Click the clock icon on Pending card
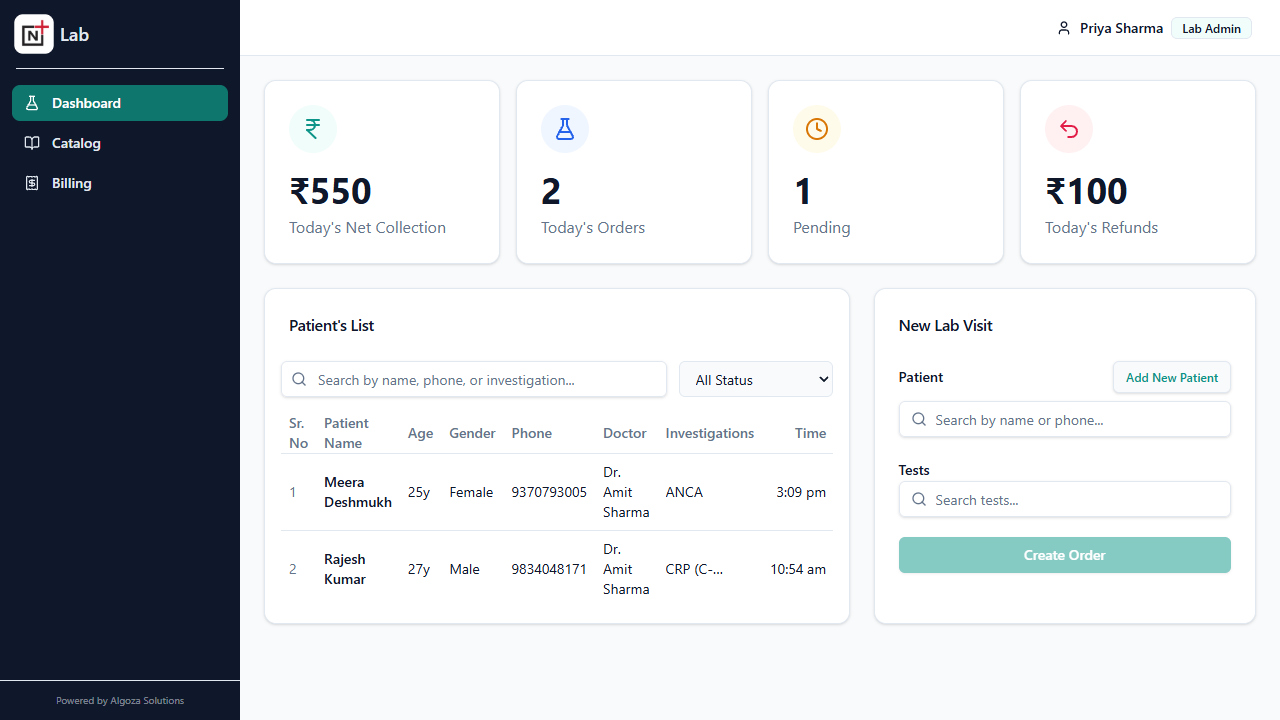Screen dimensions: 1280x720 pos(817,129)
